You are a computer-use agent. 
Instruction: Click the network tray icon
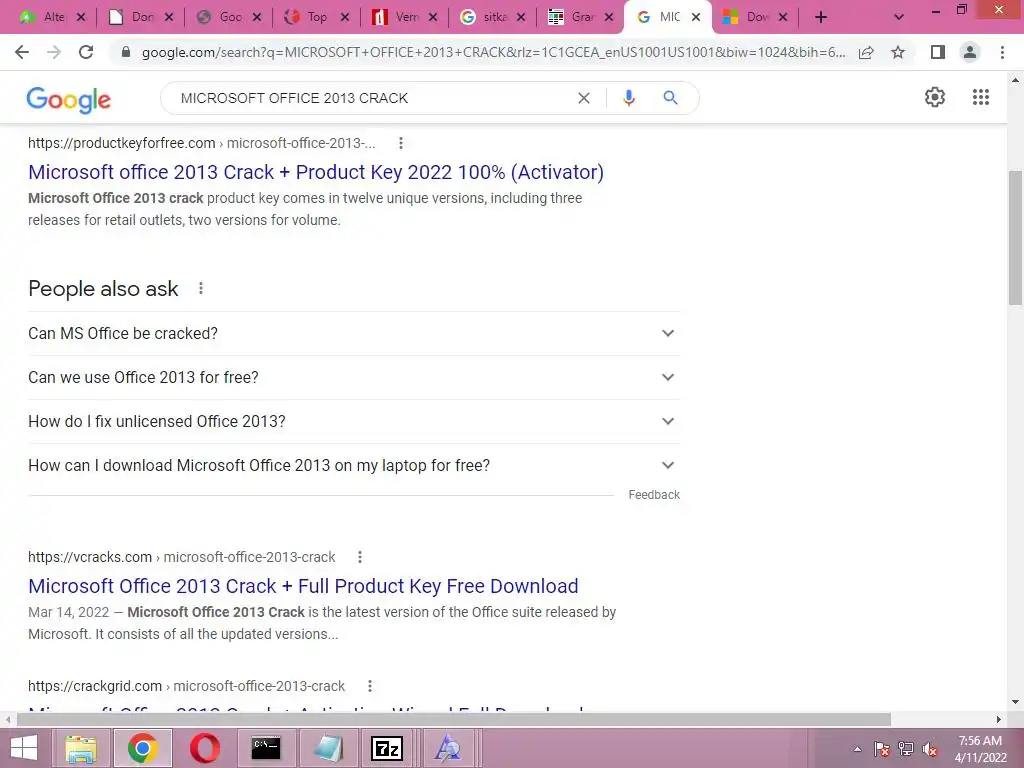(906, 749)
